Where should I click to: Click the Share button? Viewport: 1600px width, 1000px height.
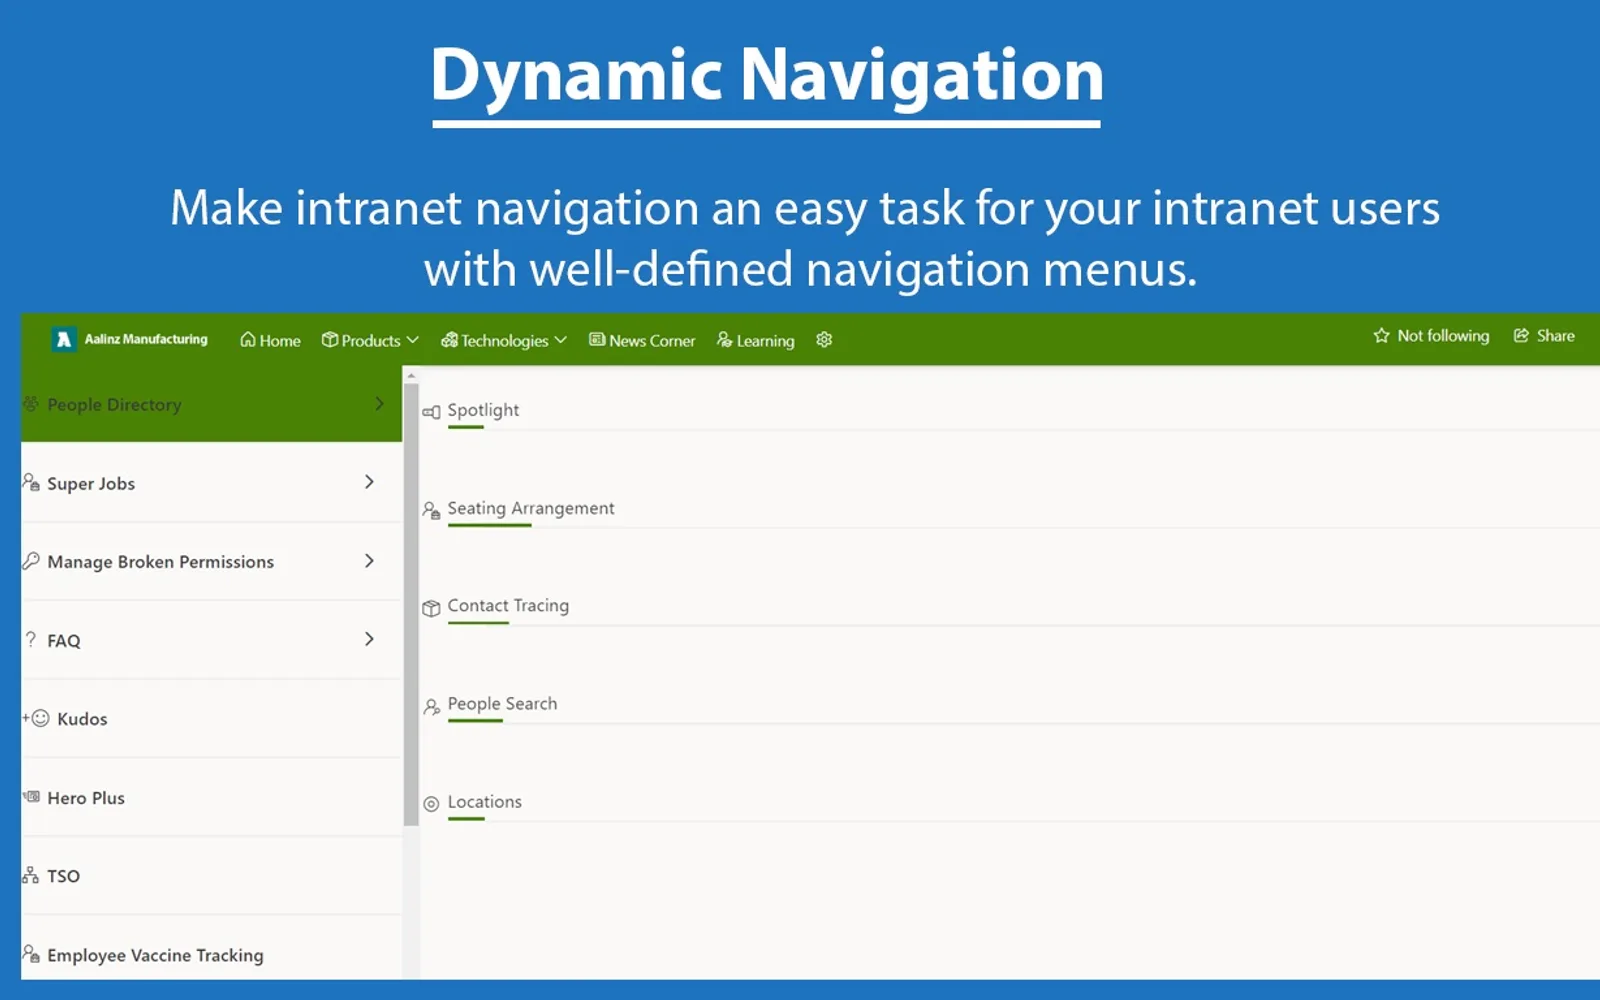[x=1544, y=336]
